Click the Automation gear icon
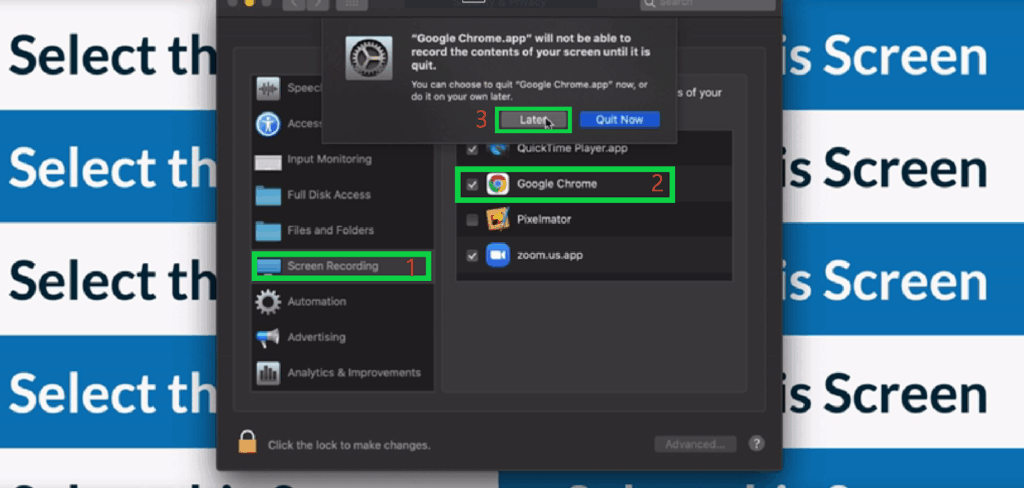Screen dimensions: 1024x488 pos(268,301)
